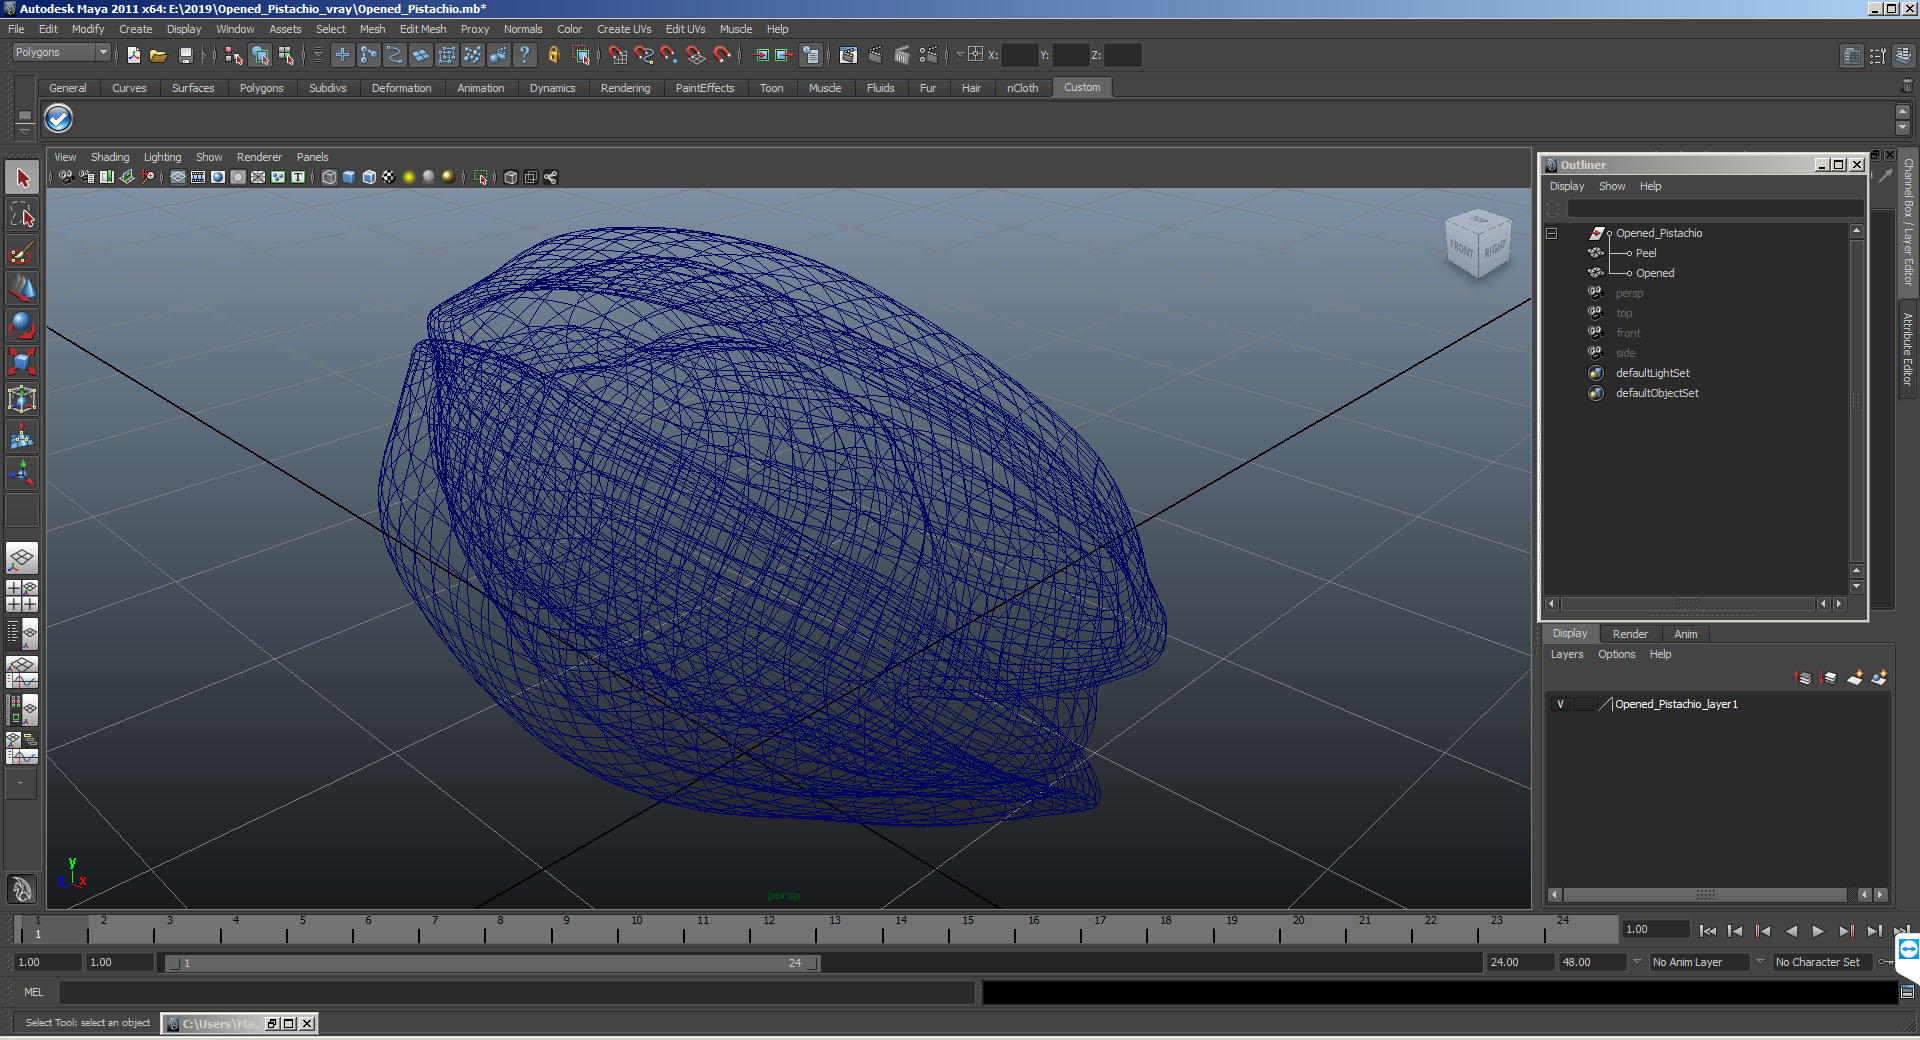Create layer and assign selected objects
1920x1040 pixels.
(1879, 678)
